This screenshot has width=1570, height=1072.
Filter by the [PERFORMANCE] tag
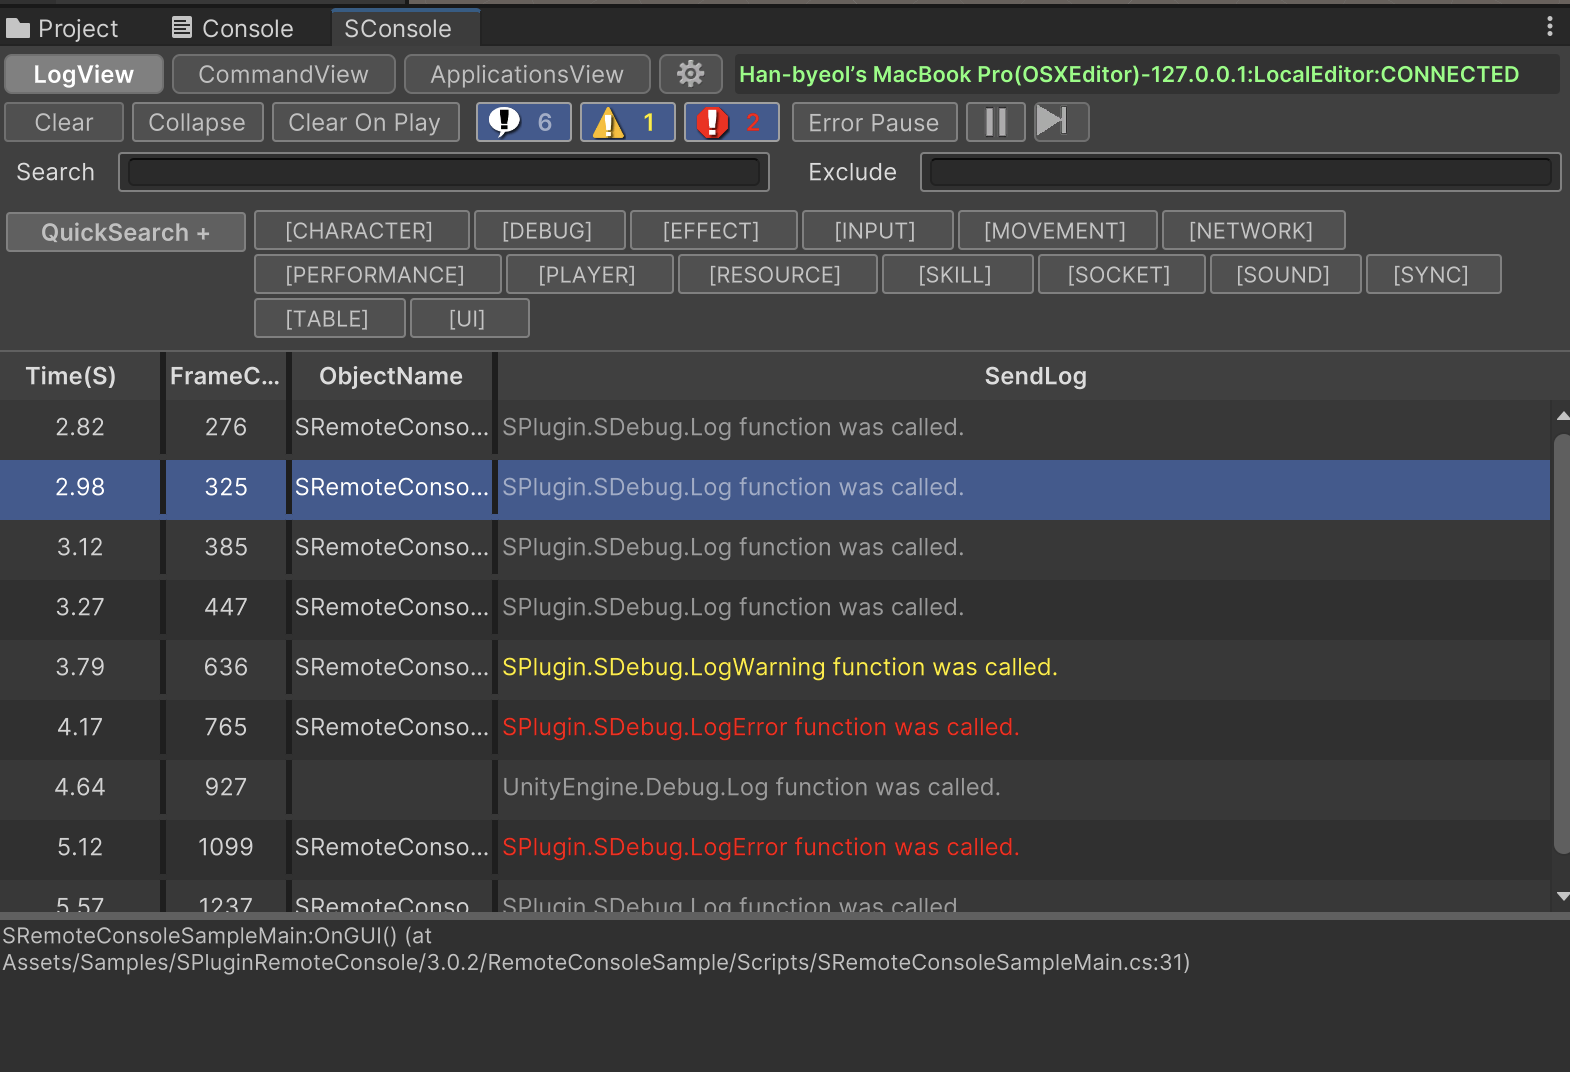(x=376, y=274)
